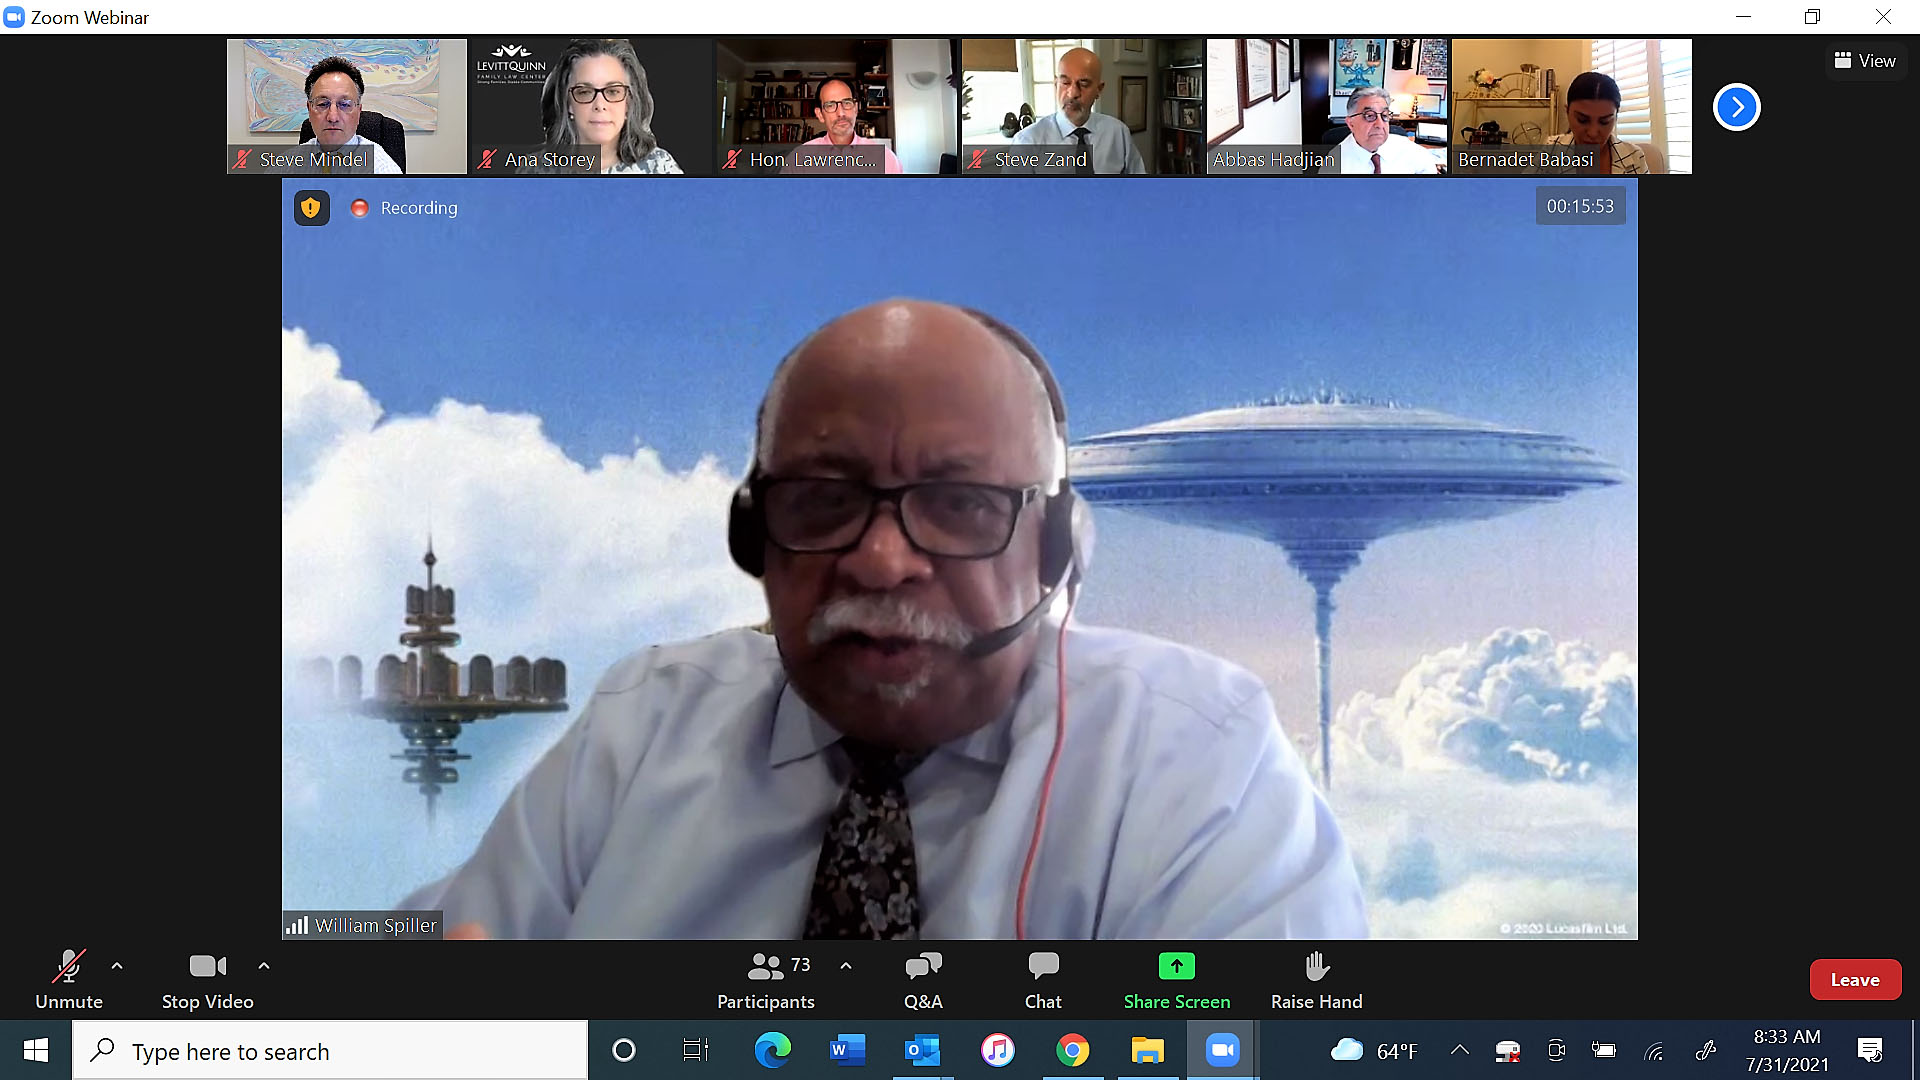Select Ana Storey video thumbnail
Viewport: 1920px width, 1080px height.
tap(592, 106)
